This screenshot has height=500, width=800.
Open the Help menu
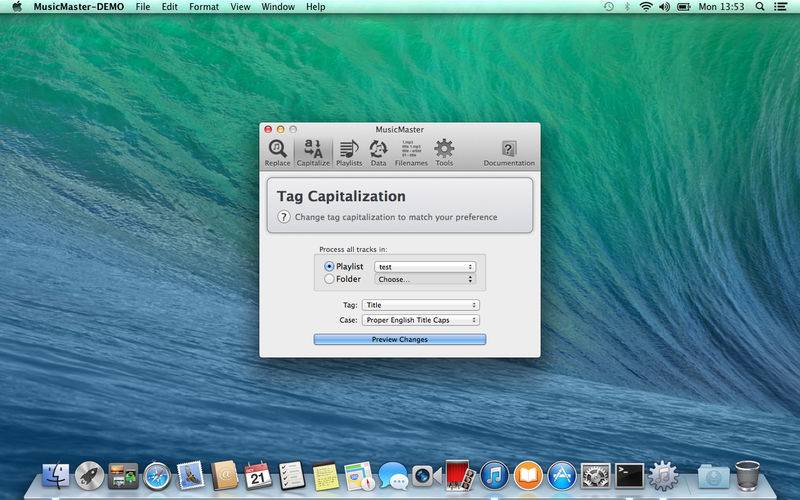pyautogui.click(x=315, y=7)
